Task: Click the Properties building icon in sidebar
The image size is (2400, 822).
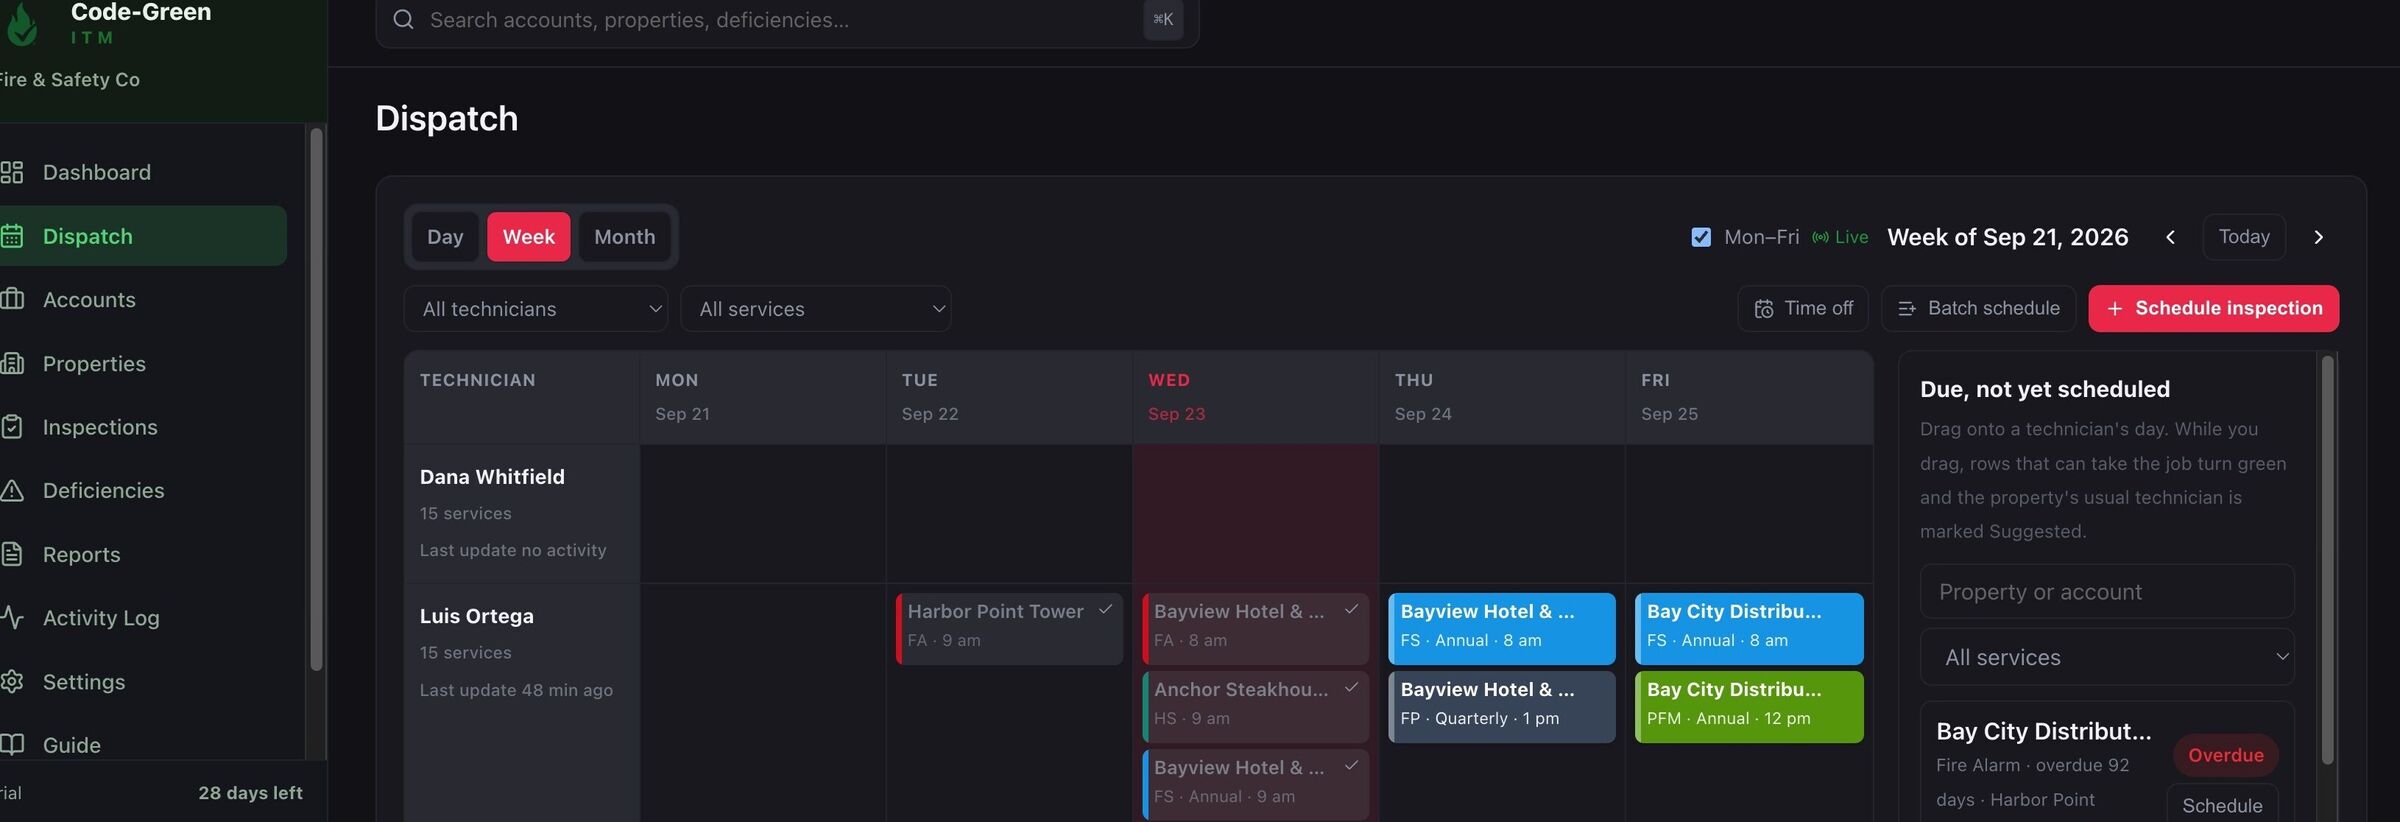Action: coord(12,364)
